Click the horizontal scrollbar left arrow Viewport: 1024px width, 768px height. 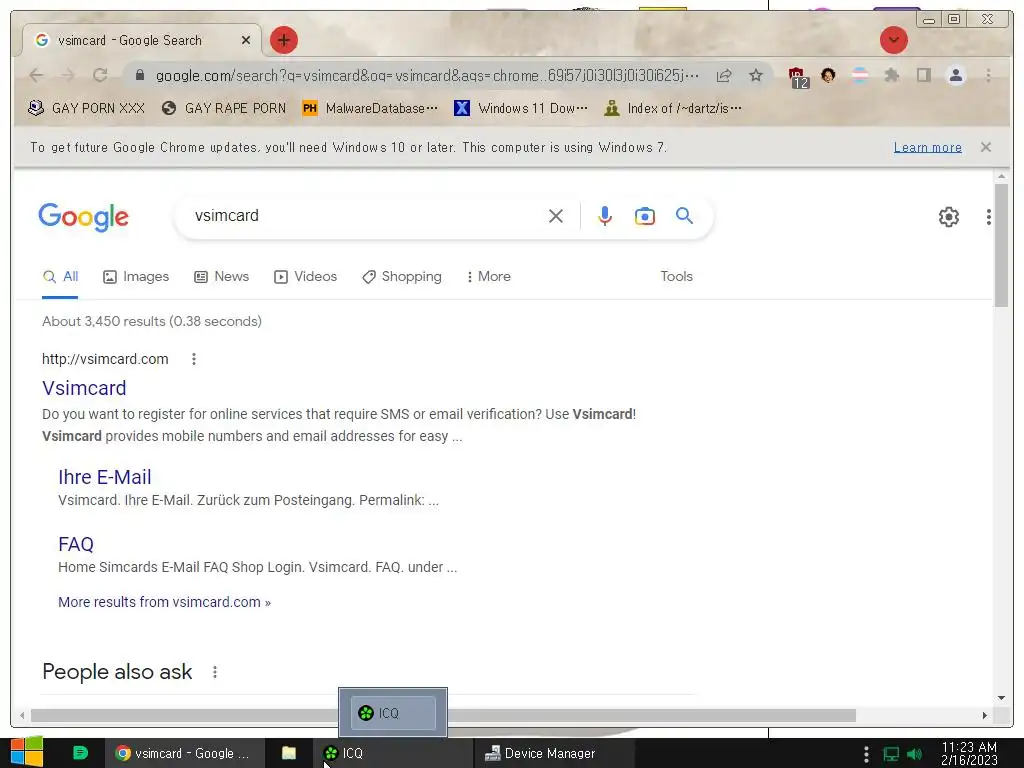tap(22, 716)
